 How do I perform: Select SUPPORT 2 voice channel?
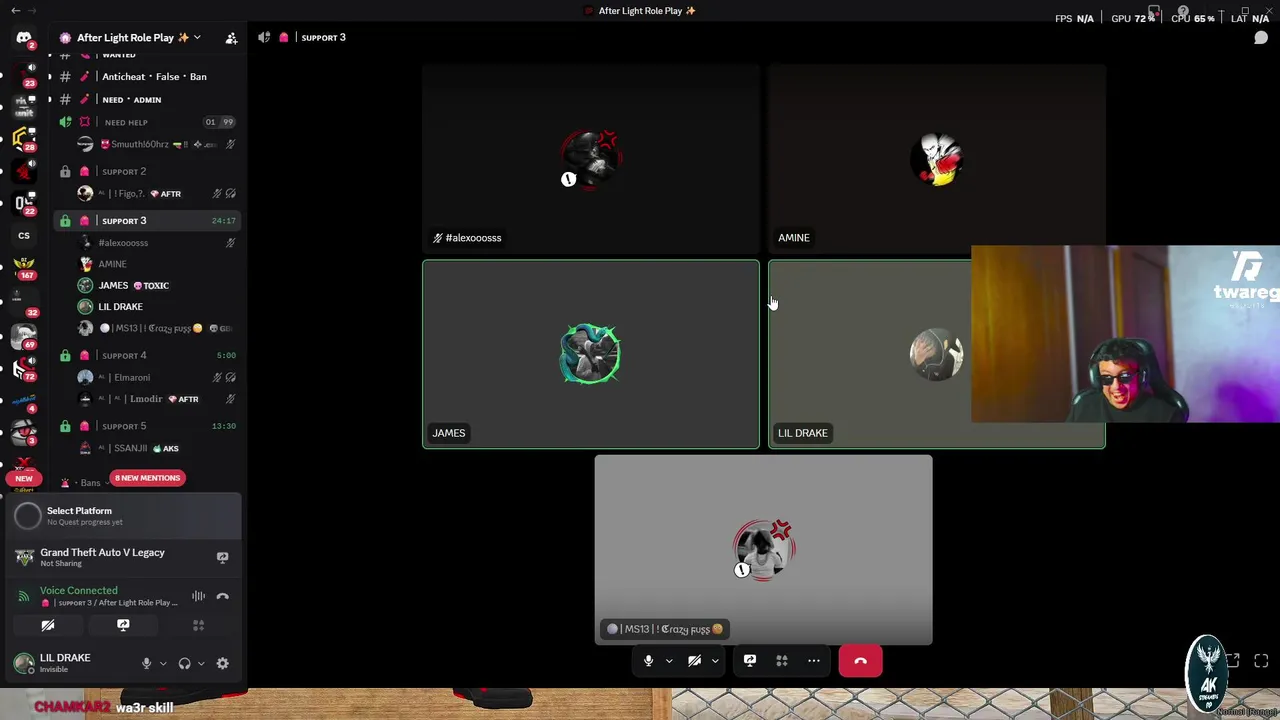click(145, 171)
